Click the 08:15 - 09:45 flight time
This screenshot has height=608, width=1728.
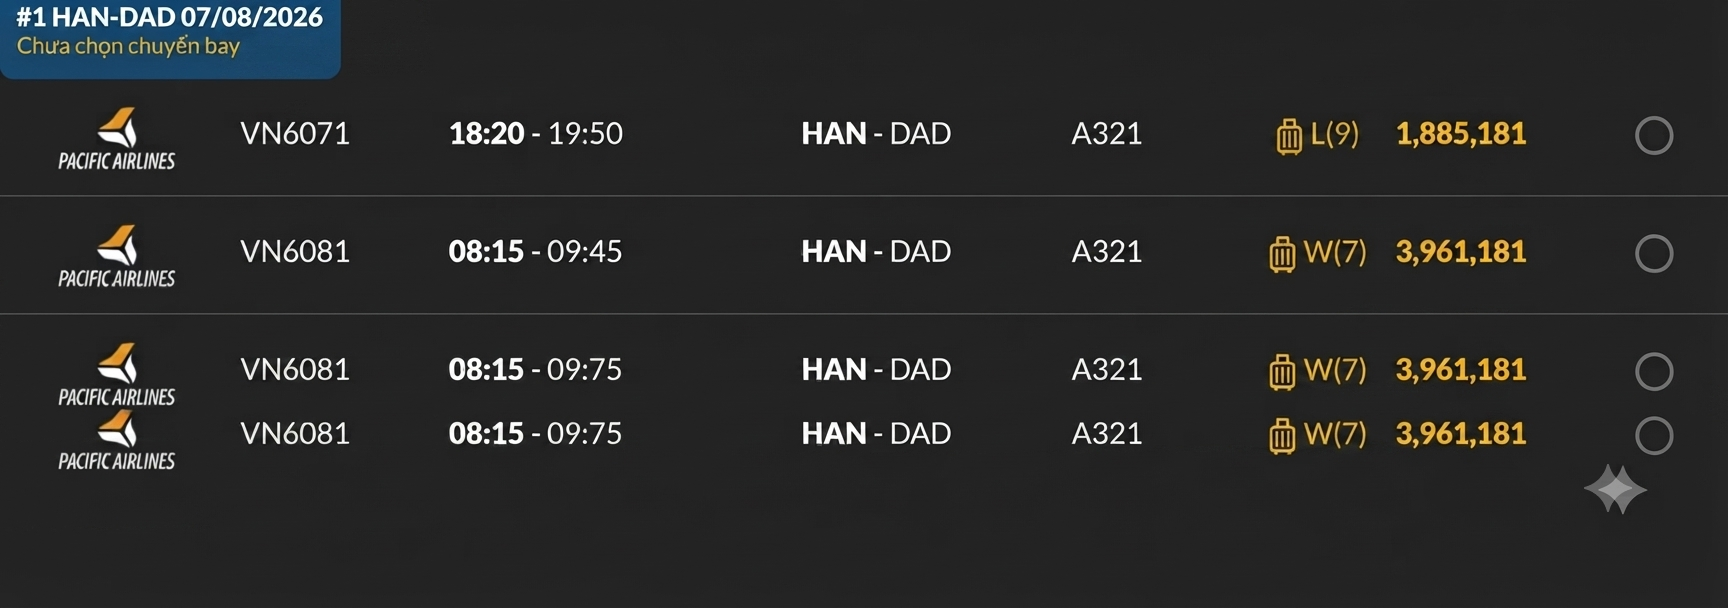536,251
